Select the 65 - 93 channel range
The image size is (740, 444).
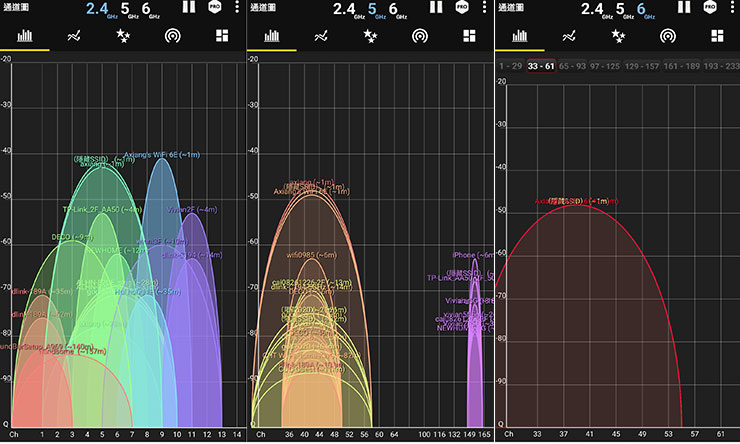(x=572, y=66)
